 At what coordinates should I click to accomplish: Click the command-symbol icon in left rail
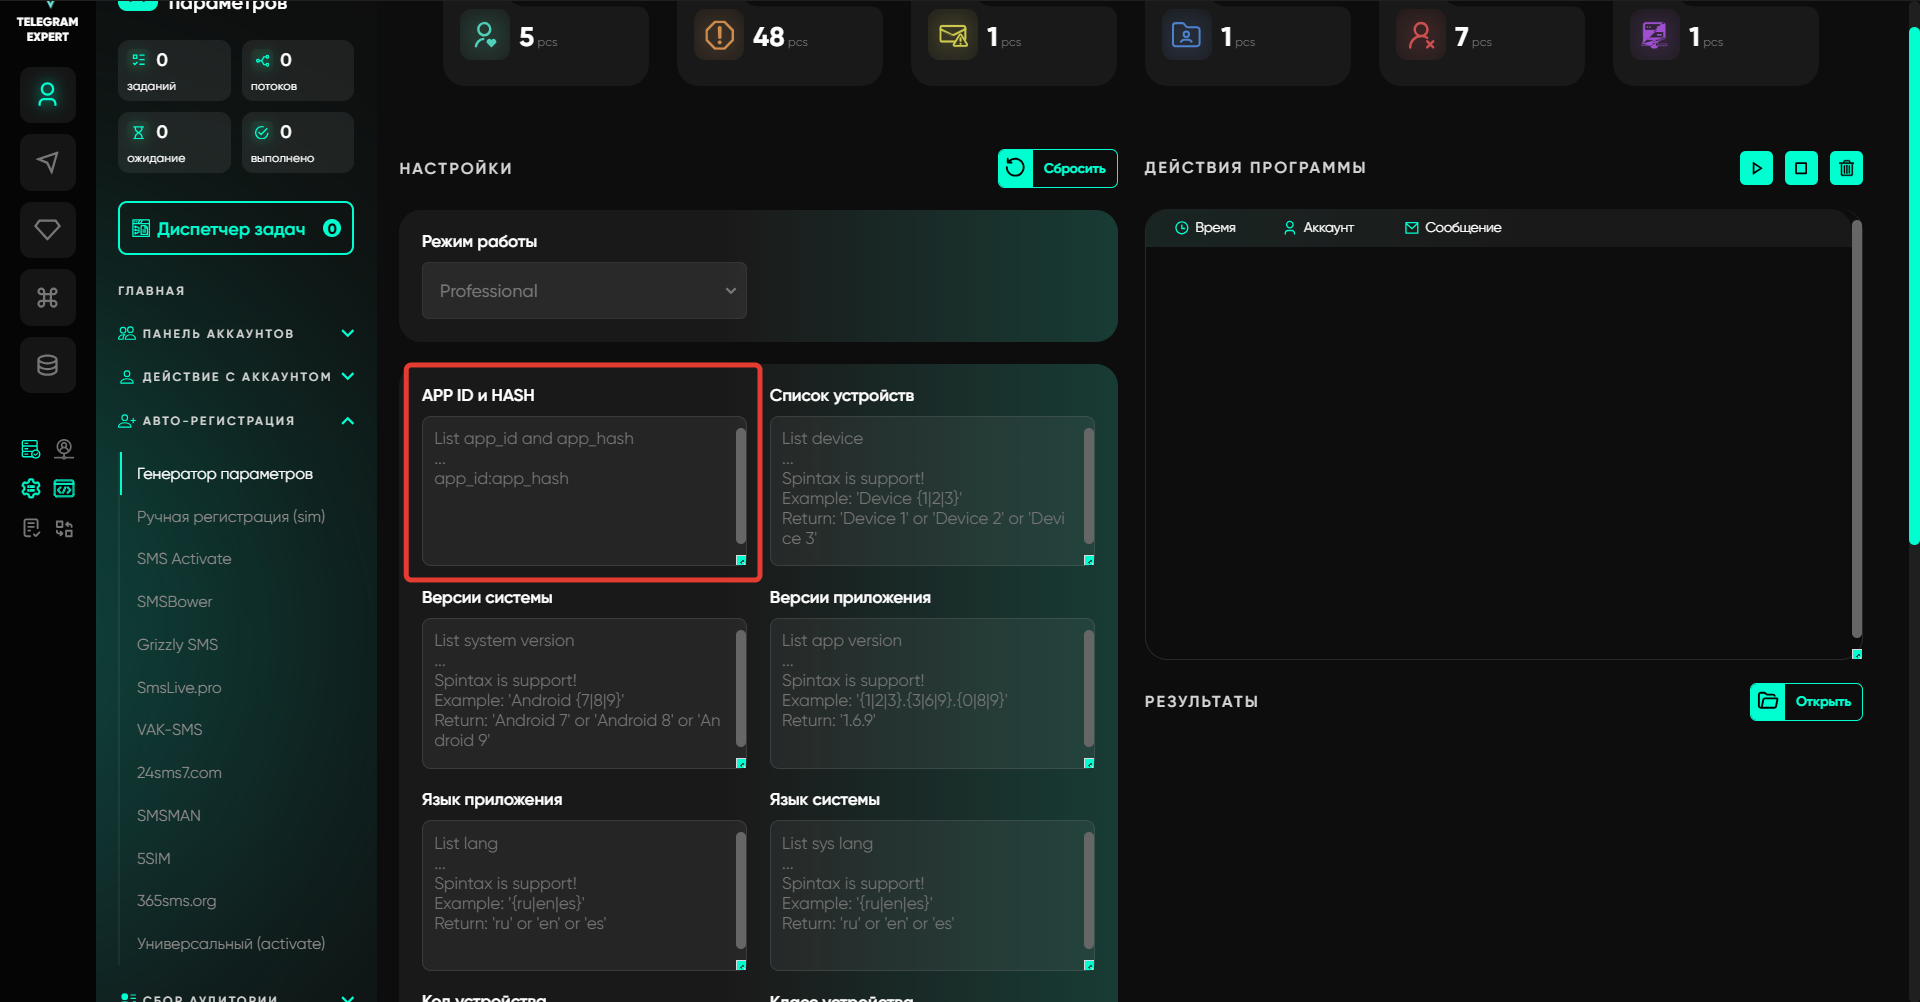coord(47,297)
